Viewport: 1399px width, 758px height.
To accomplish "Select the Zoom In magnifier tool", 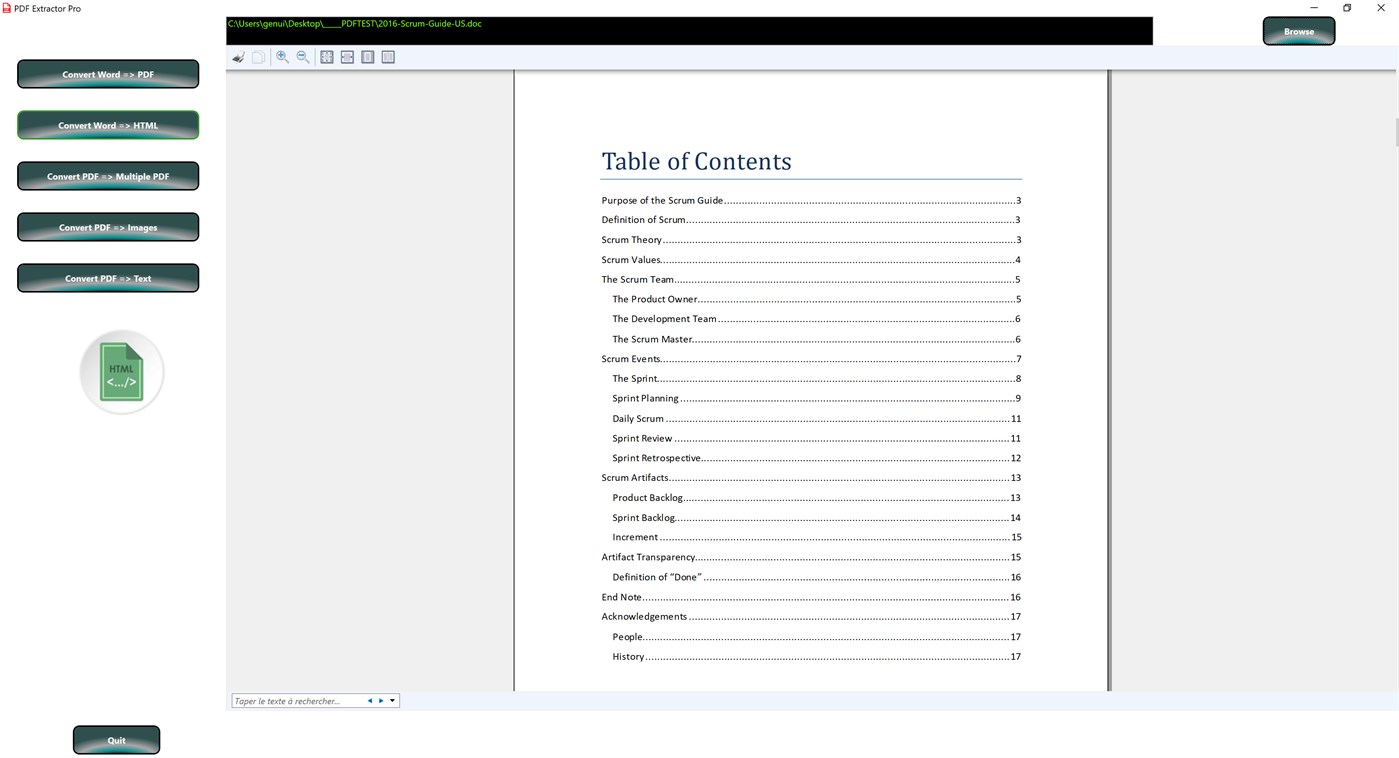I will [x=283, y=56].
